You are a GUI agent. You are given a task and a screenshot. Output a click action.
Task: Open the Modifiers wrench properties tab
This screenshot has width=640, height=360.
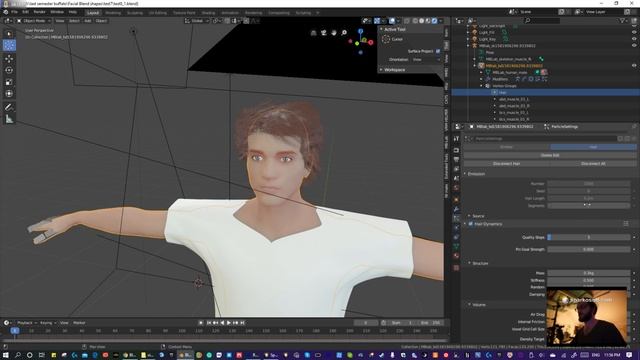point(456,209)
